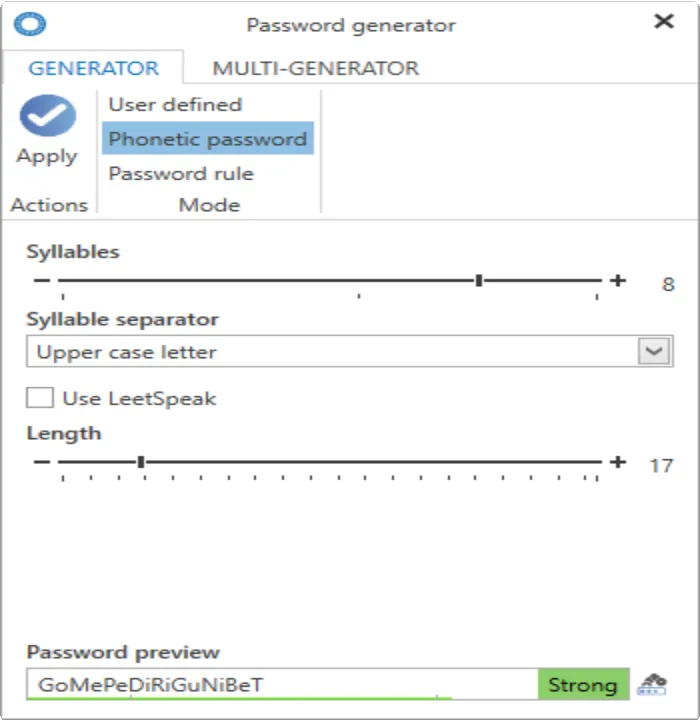
Task: Select the GENERATOR tab
Action: (x=94, y=68)
